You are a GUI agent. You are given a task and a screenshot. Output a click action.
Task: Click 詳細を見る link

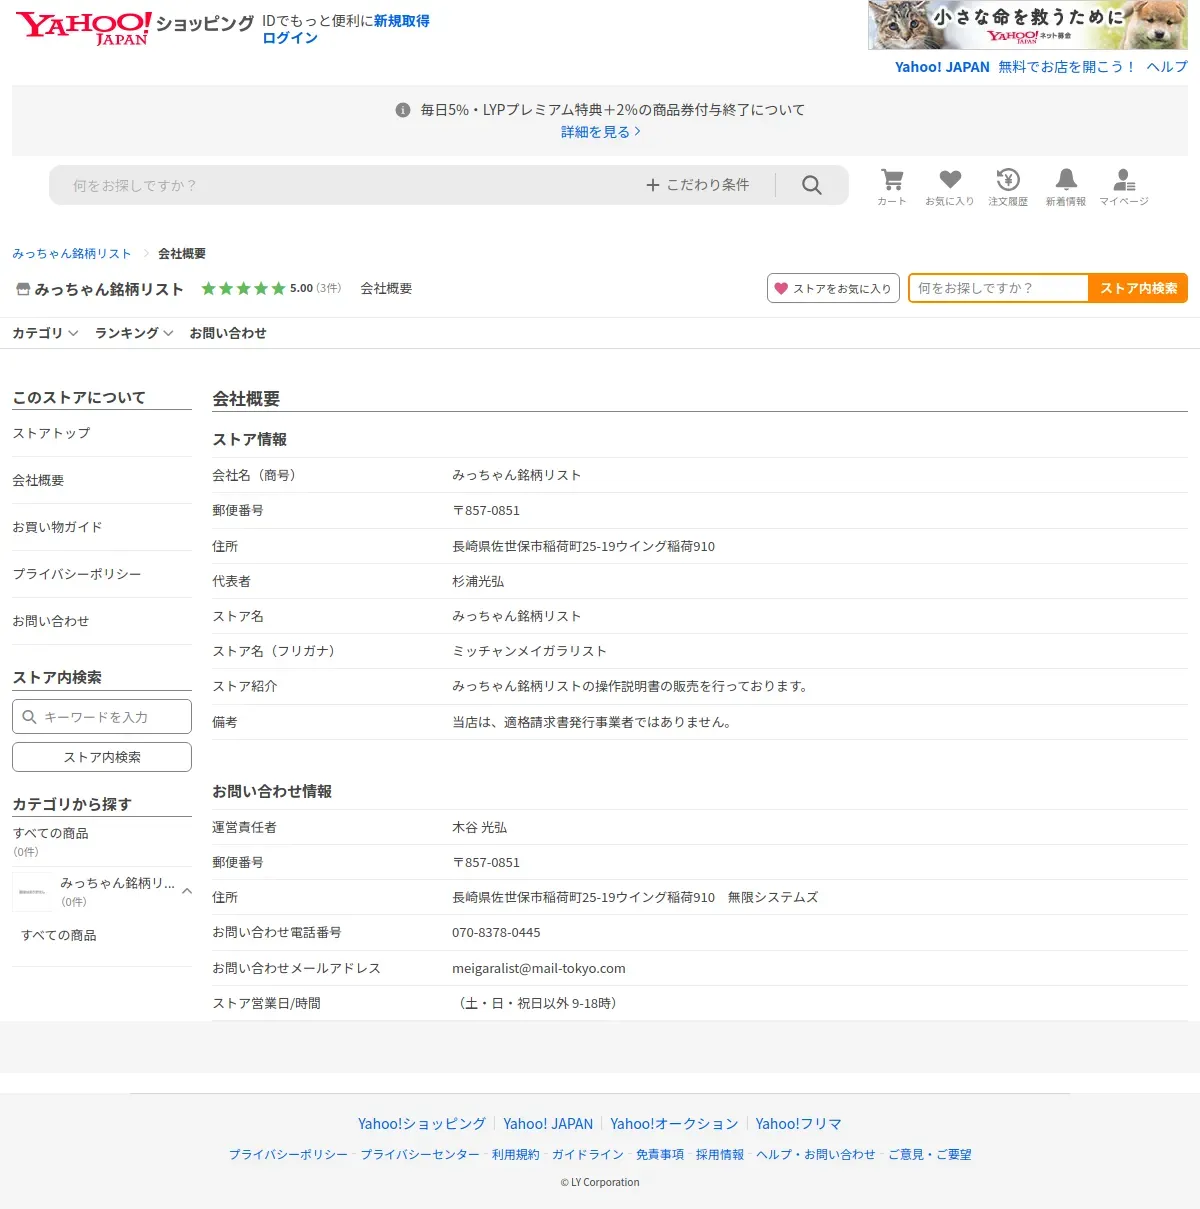click(x=600, y=132)
